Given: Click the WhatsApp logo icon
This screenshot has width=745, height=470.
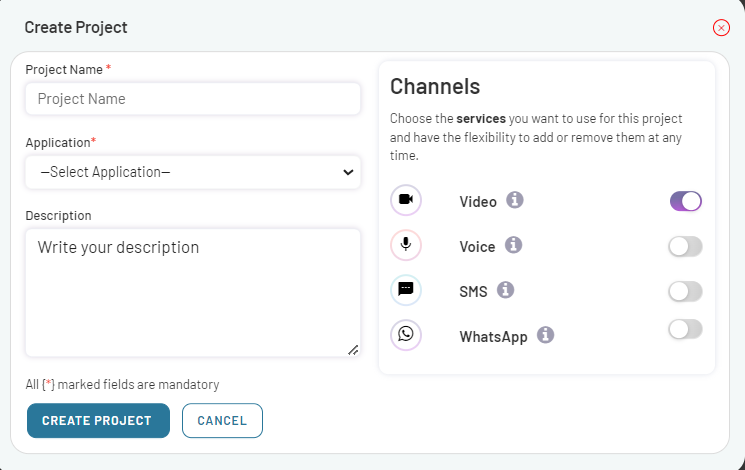Looking at the screenshot, I should coord(406,335).
